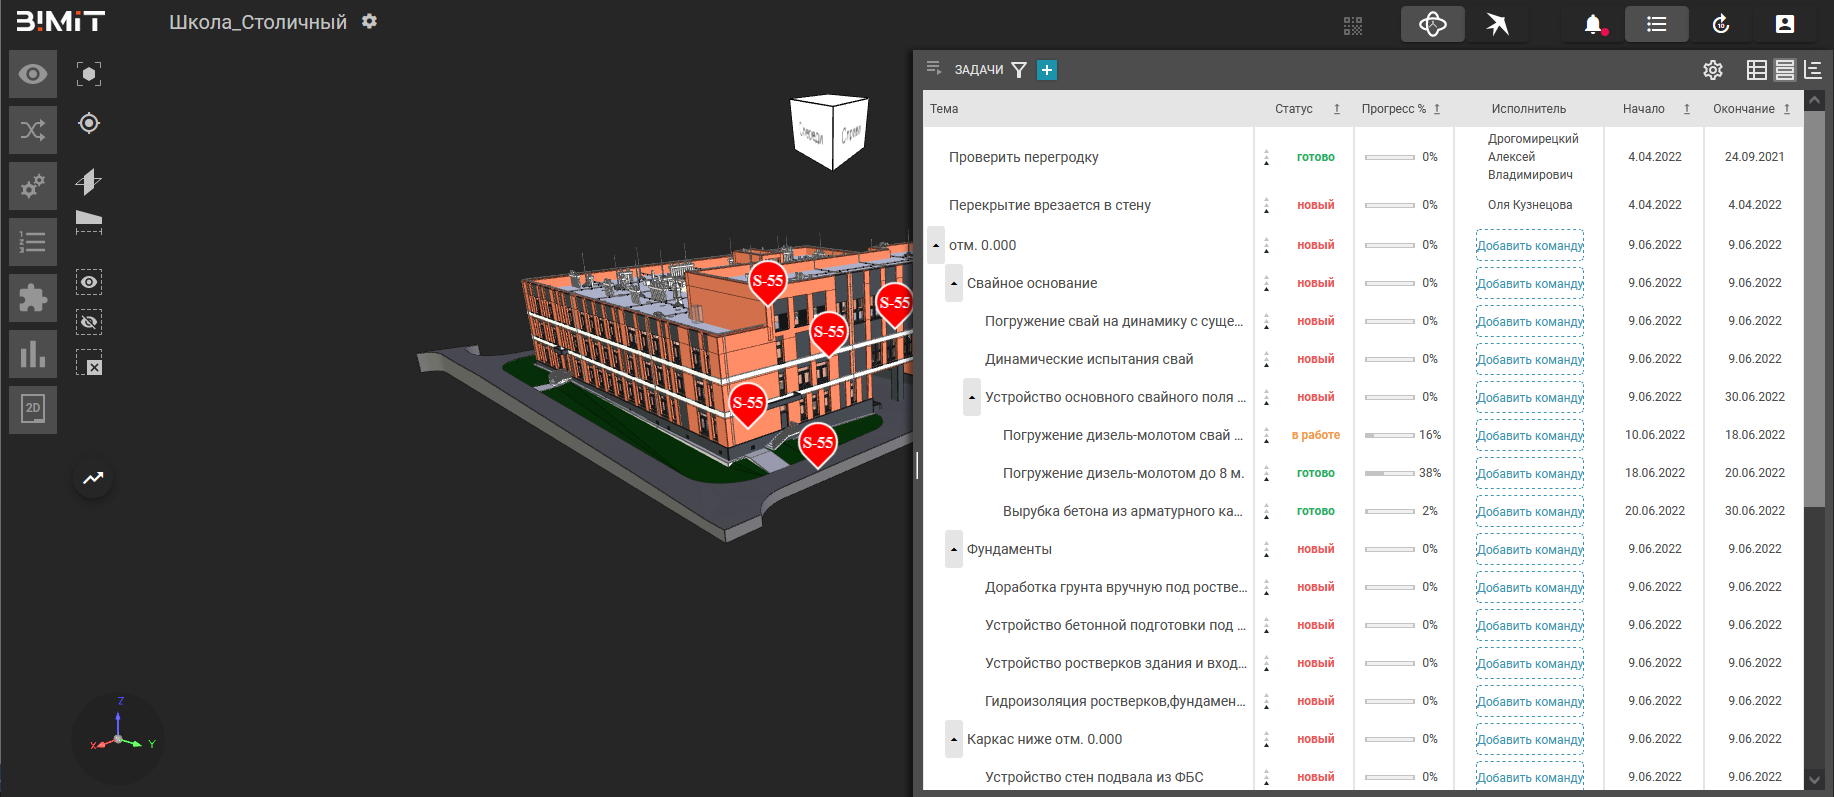Click the 38% progress bar
Image resolution: width=1834 pixels, height=797 pixels.
click(1389, 473)
